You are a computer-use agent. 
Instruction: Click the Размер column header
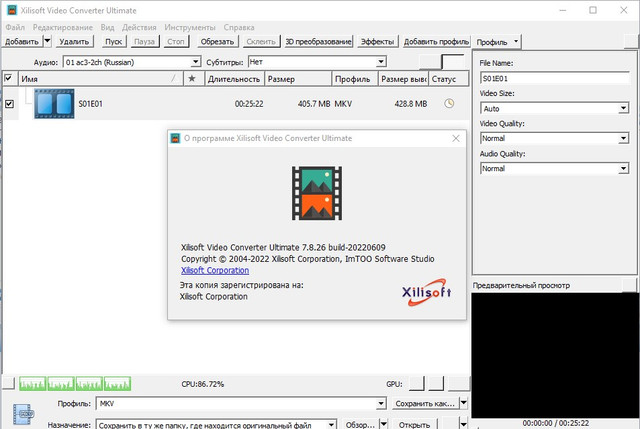pos(298,78)
